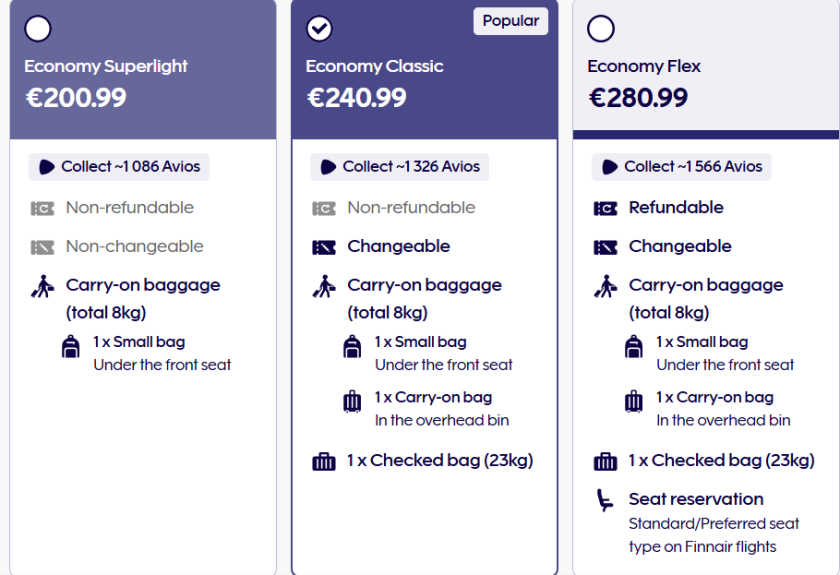Screen dimensions: 840x575
Task: Click the carry-on baggage traveler icon in Economy Superlight
Action: tap(42, 287)
